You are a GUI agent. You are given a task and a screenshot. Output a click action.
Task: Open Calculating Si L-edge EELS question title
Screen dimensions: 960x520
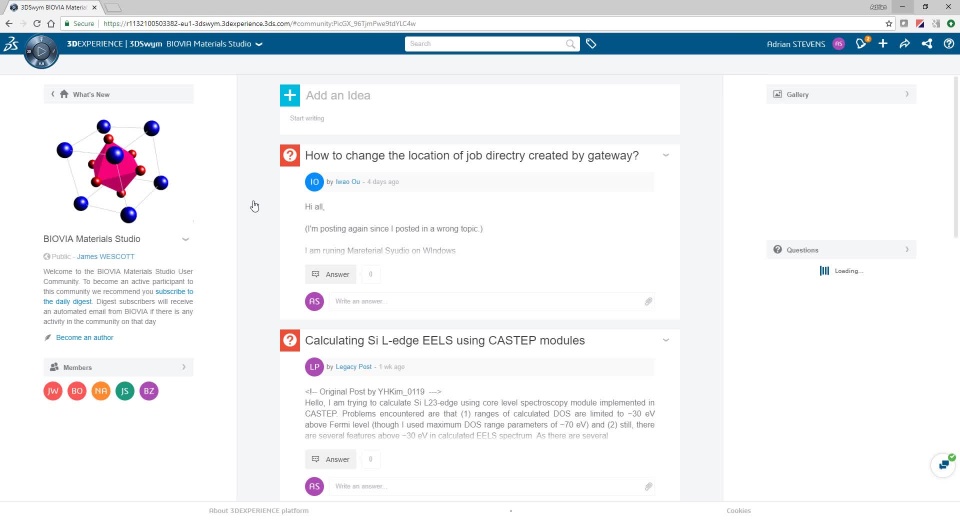tap(444, 341)
